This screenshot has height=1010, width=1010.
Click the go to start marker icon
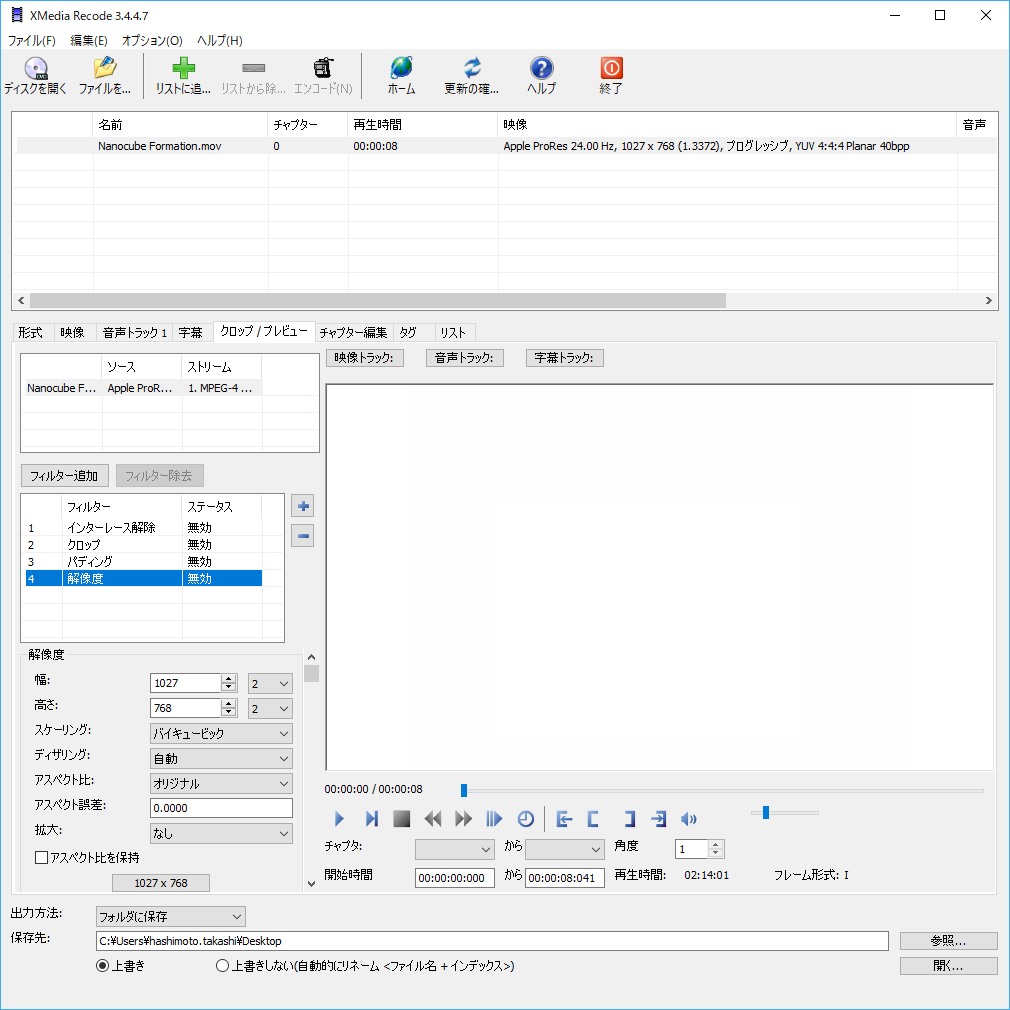564,819
